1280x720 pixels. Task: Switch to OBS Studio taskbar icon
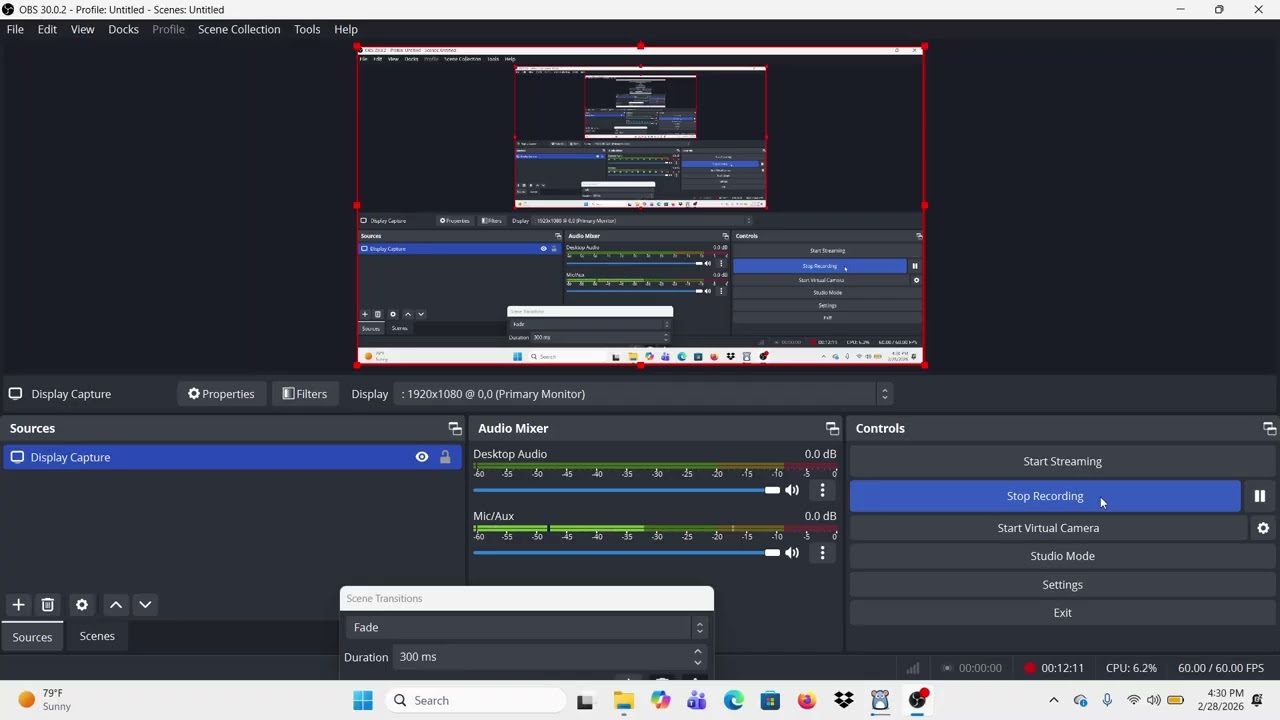(917, 700)
